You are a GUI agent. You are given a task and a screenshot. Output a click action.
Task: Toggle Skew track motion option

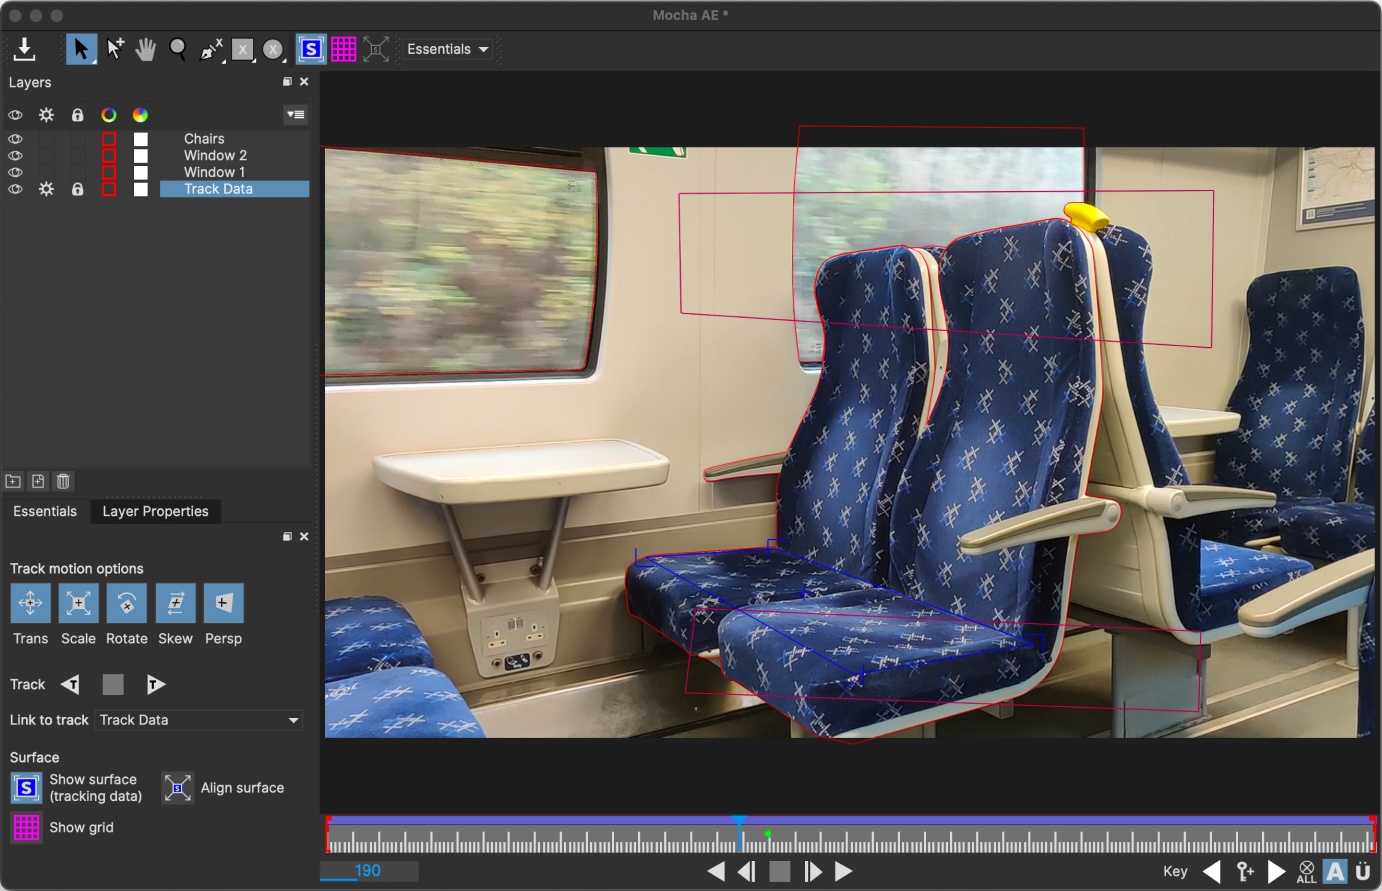click(175, 603)
